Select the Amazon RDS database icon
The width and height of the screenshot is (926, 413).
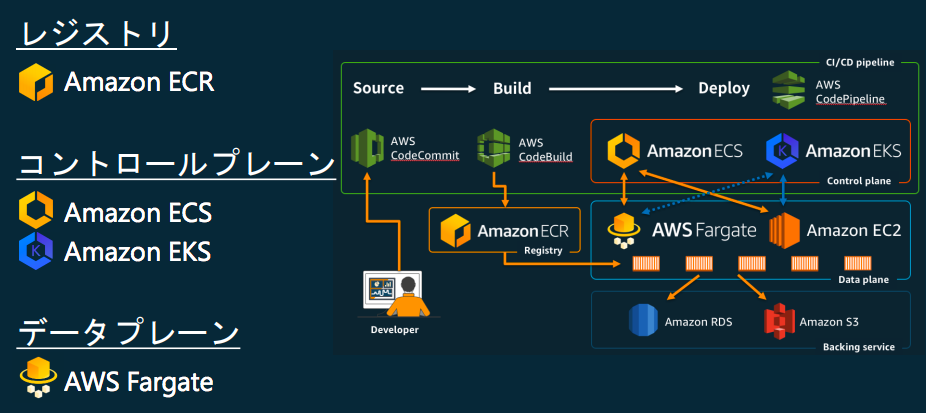(643, 320)
